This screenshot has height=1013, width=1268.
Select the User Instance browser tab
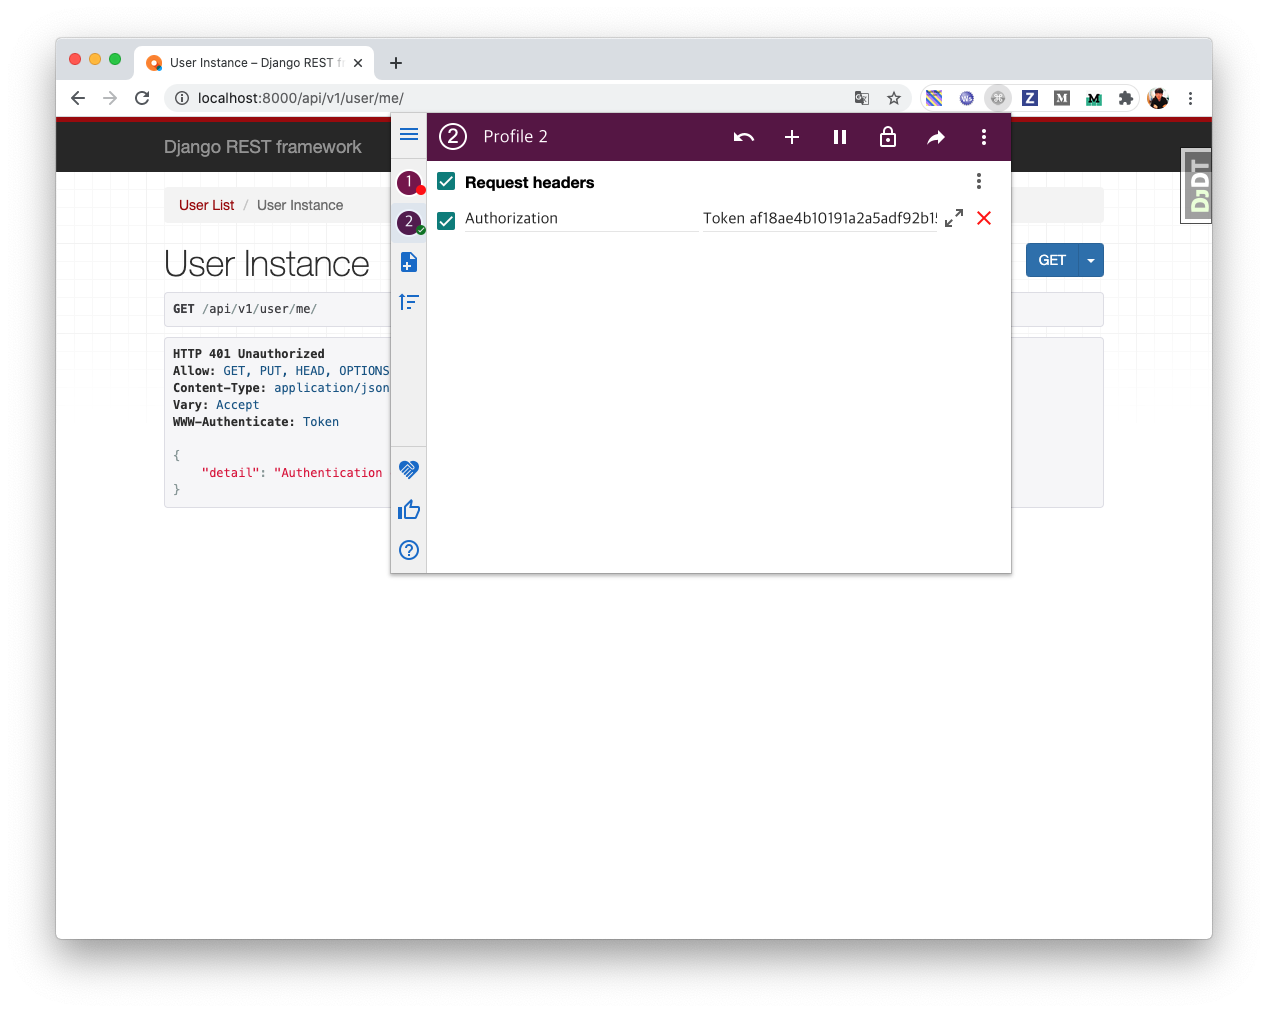pos(254,62)
